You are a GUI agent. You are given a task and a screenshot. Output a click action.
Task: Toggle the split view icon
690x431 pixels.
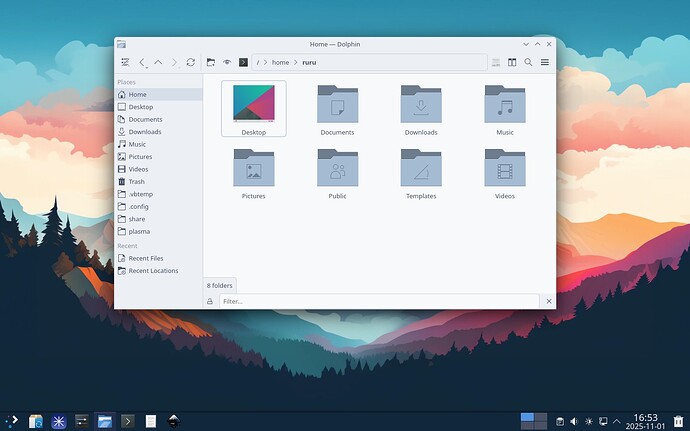click(x=512, y=62)
